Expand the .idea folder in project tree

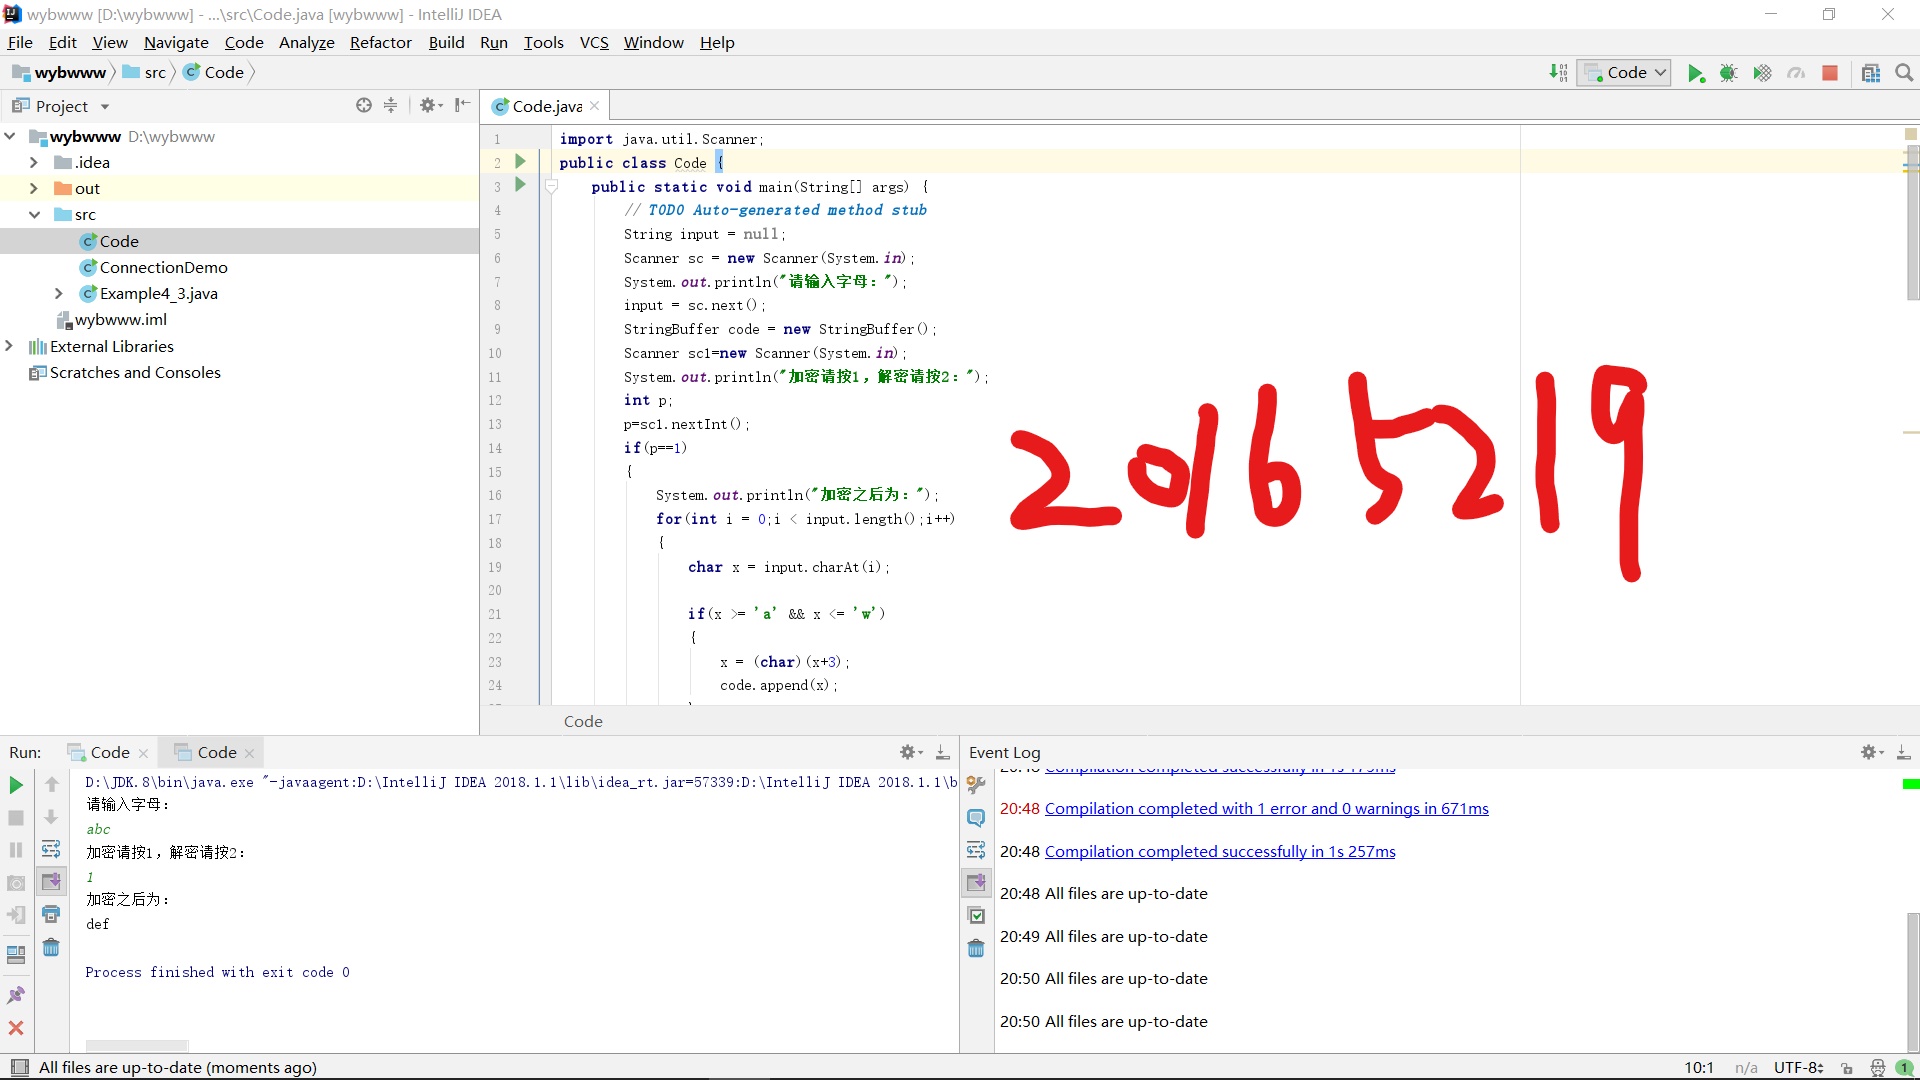click(32, 162)
